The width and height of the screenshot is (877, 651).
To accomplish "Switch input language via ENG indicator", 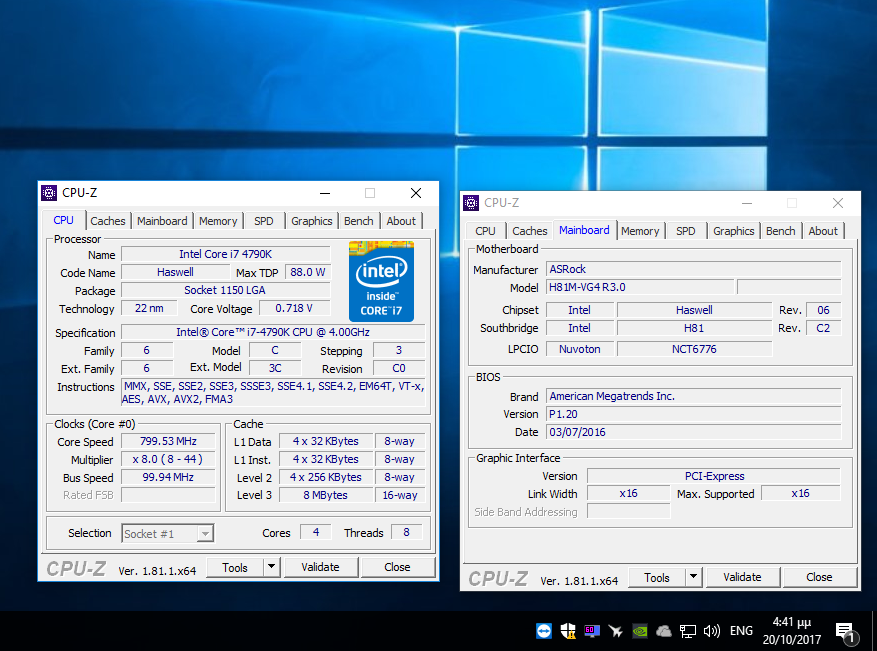I will click(x=741, y=631).
